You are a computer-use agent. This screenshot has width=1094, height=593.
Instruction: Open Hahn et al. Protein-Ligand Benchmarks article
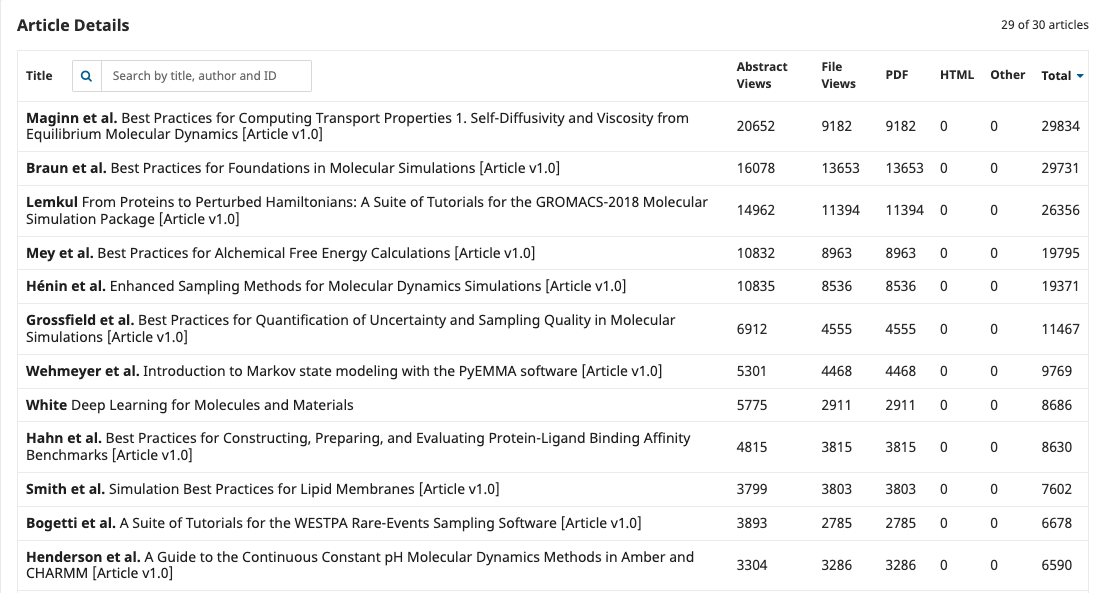(357, 446)
